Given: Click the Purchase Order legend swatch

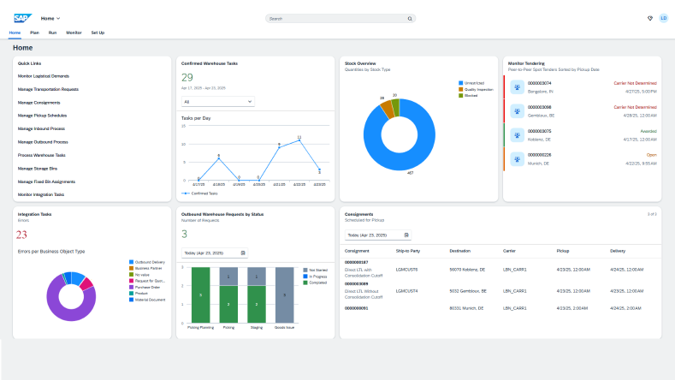Looking at the screenshot, I should (131, 287).
